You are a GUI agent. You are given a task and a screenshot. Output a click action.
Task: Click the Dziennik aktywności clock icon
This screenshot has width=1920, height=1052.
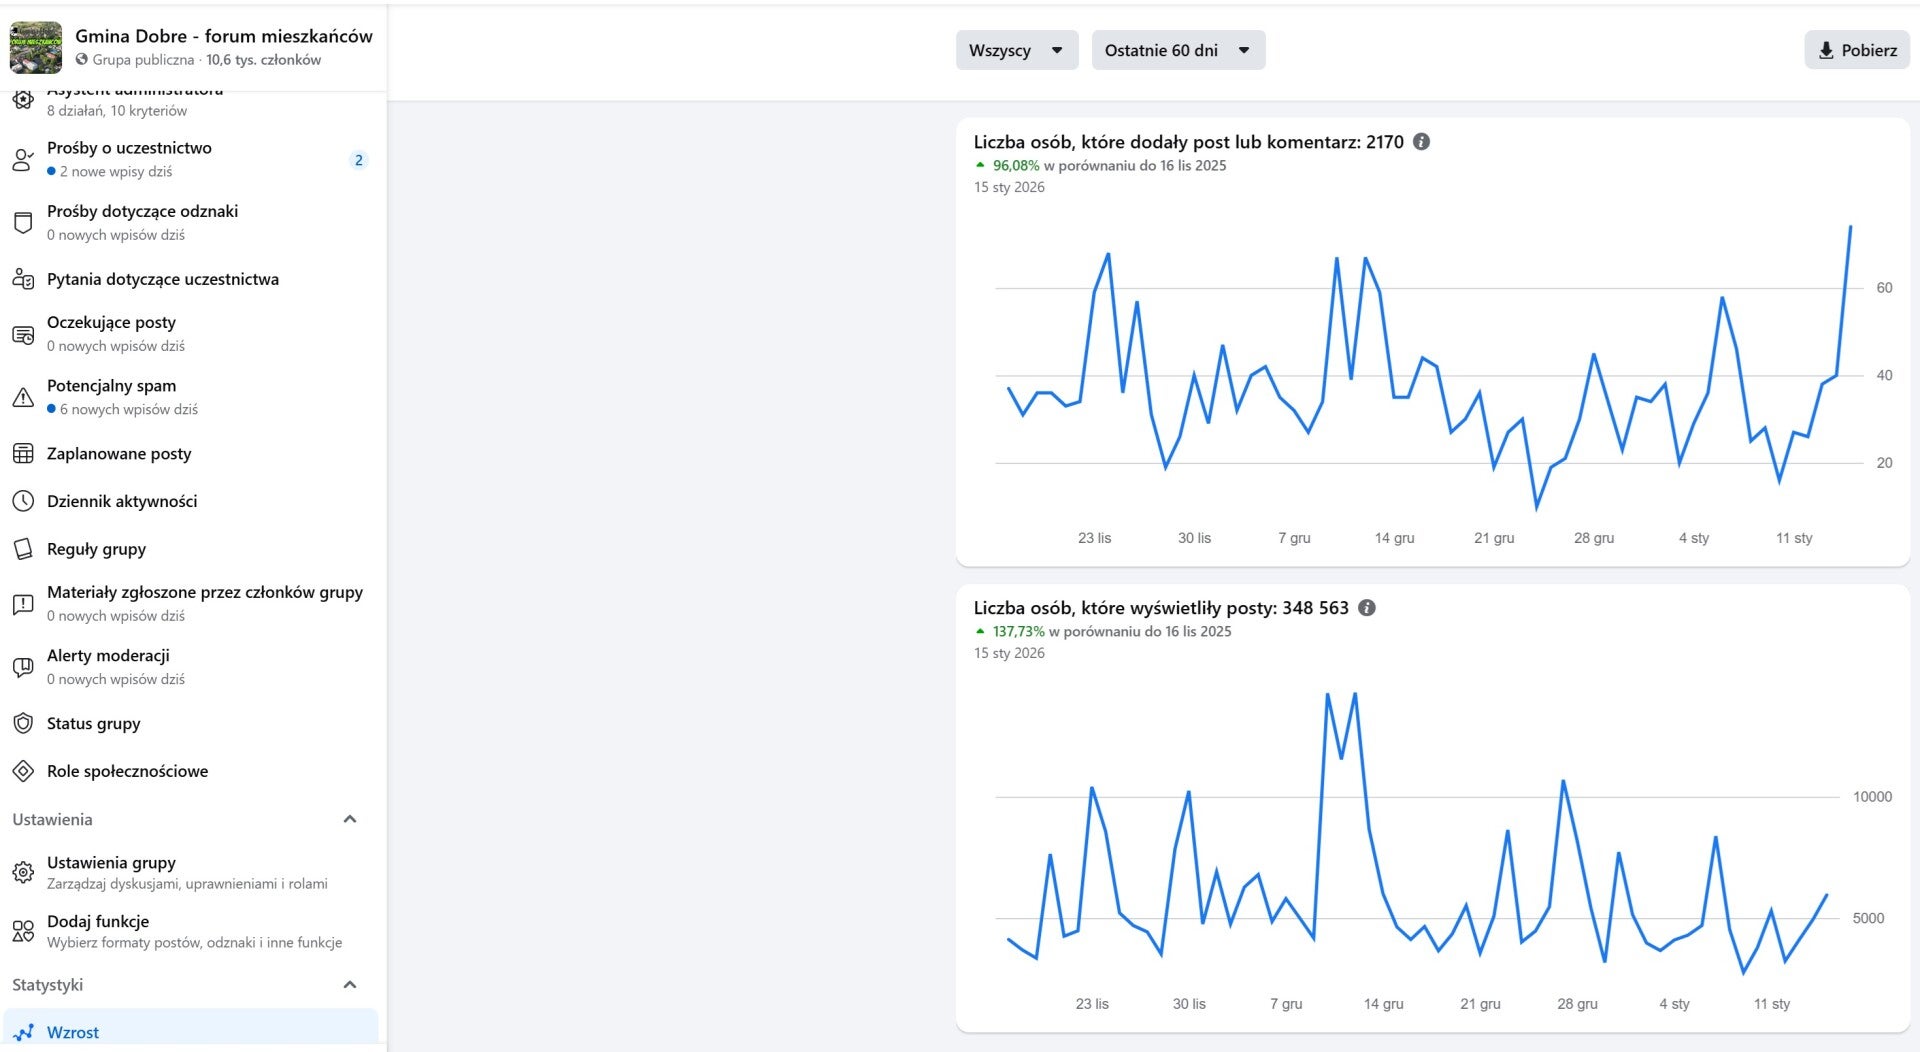coord(23,501)
